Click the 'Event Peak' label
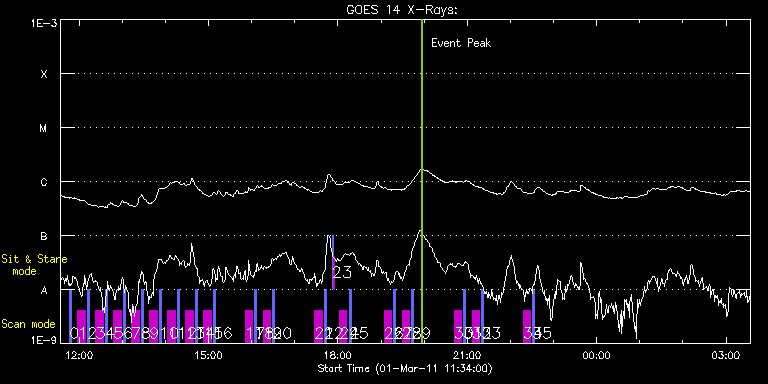 pyautogui.click(x=461, y=43)
